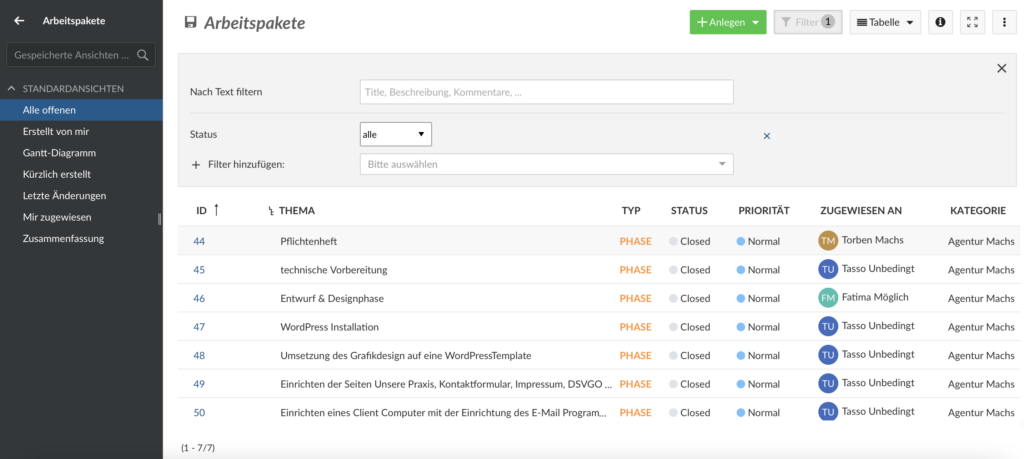The width and height of the screenshot is (1024, 459).
Task: Activate the fullscreen mode icon
Action: pyautogui.click(x=972, y=22)
